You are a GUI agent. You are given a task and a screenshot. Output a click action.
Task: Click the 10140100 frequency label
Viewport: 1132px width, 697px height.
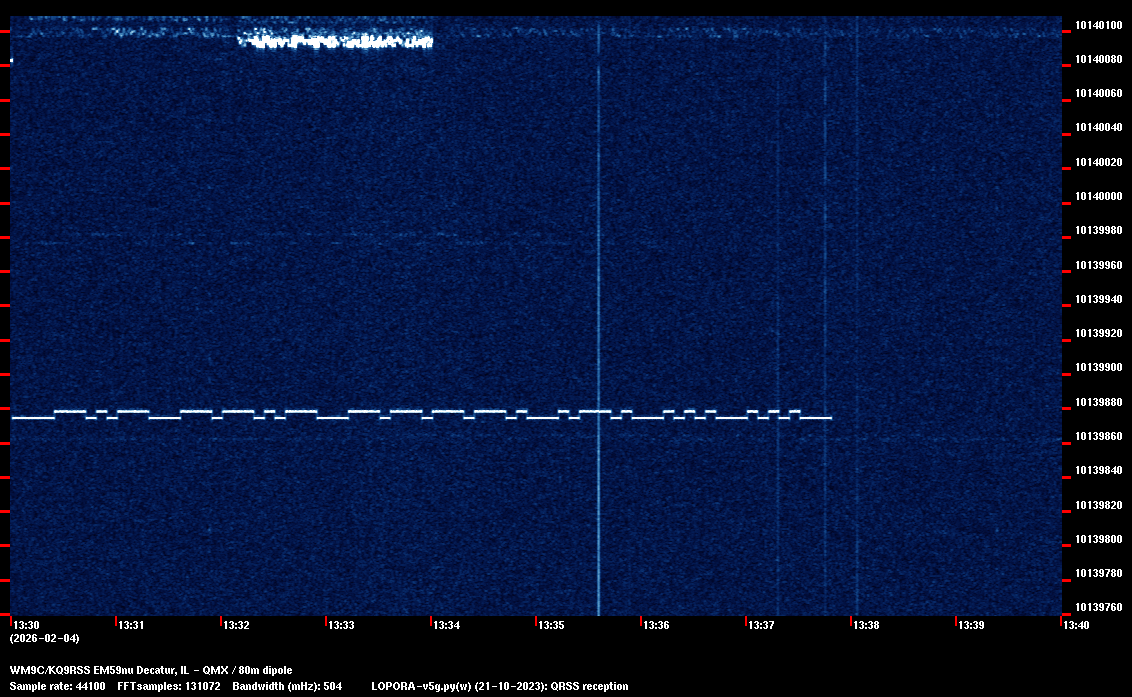coord(1098,25)
